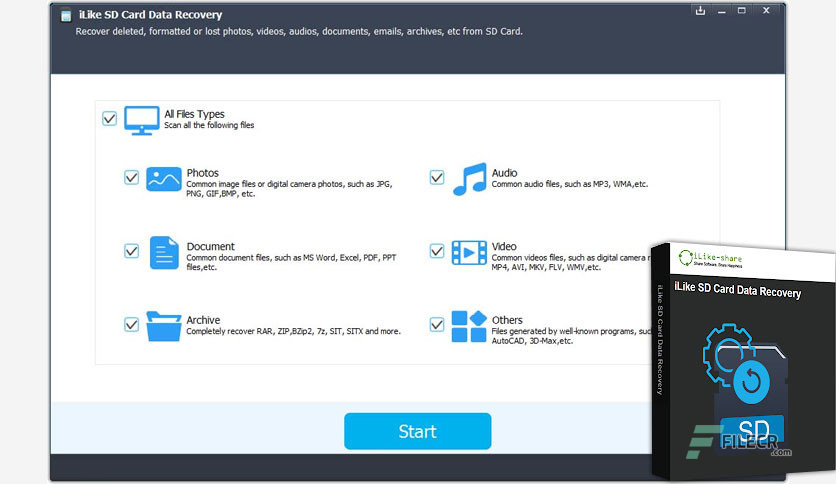The height and width of the screenshot is (484, 836).
Task: Click the app icon in title bar
Action: [x=66, y=16]
